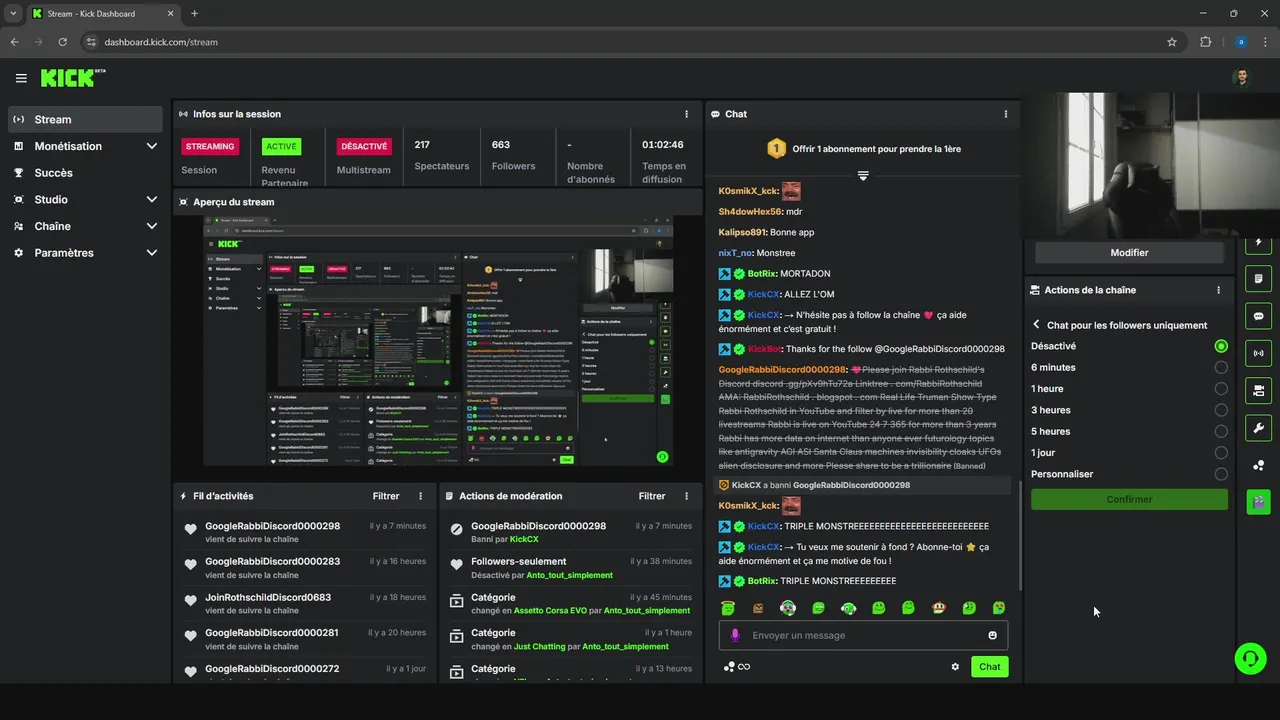Click the bubbles icon below message box
This screenshot has width=1280, height=720.
point(729,667)
